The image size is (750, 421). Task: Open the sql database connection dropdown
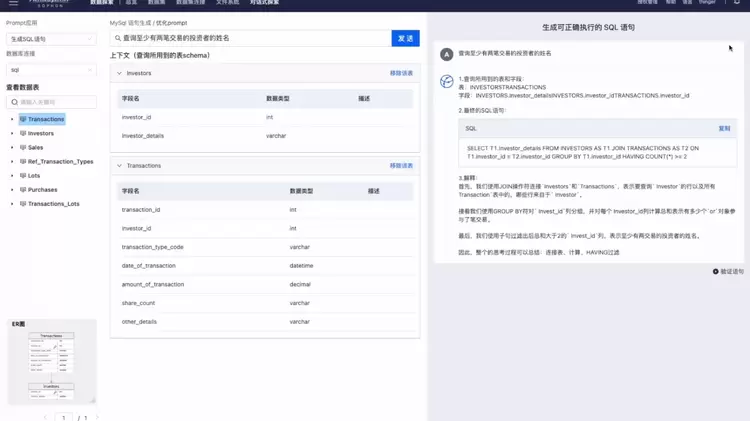[x=51, y=70]
